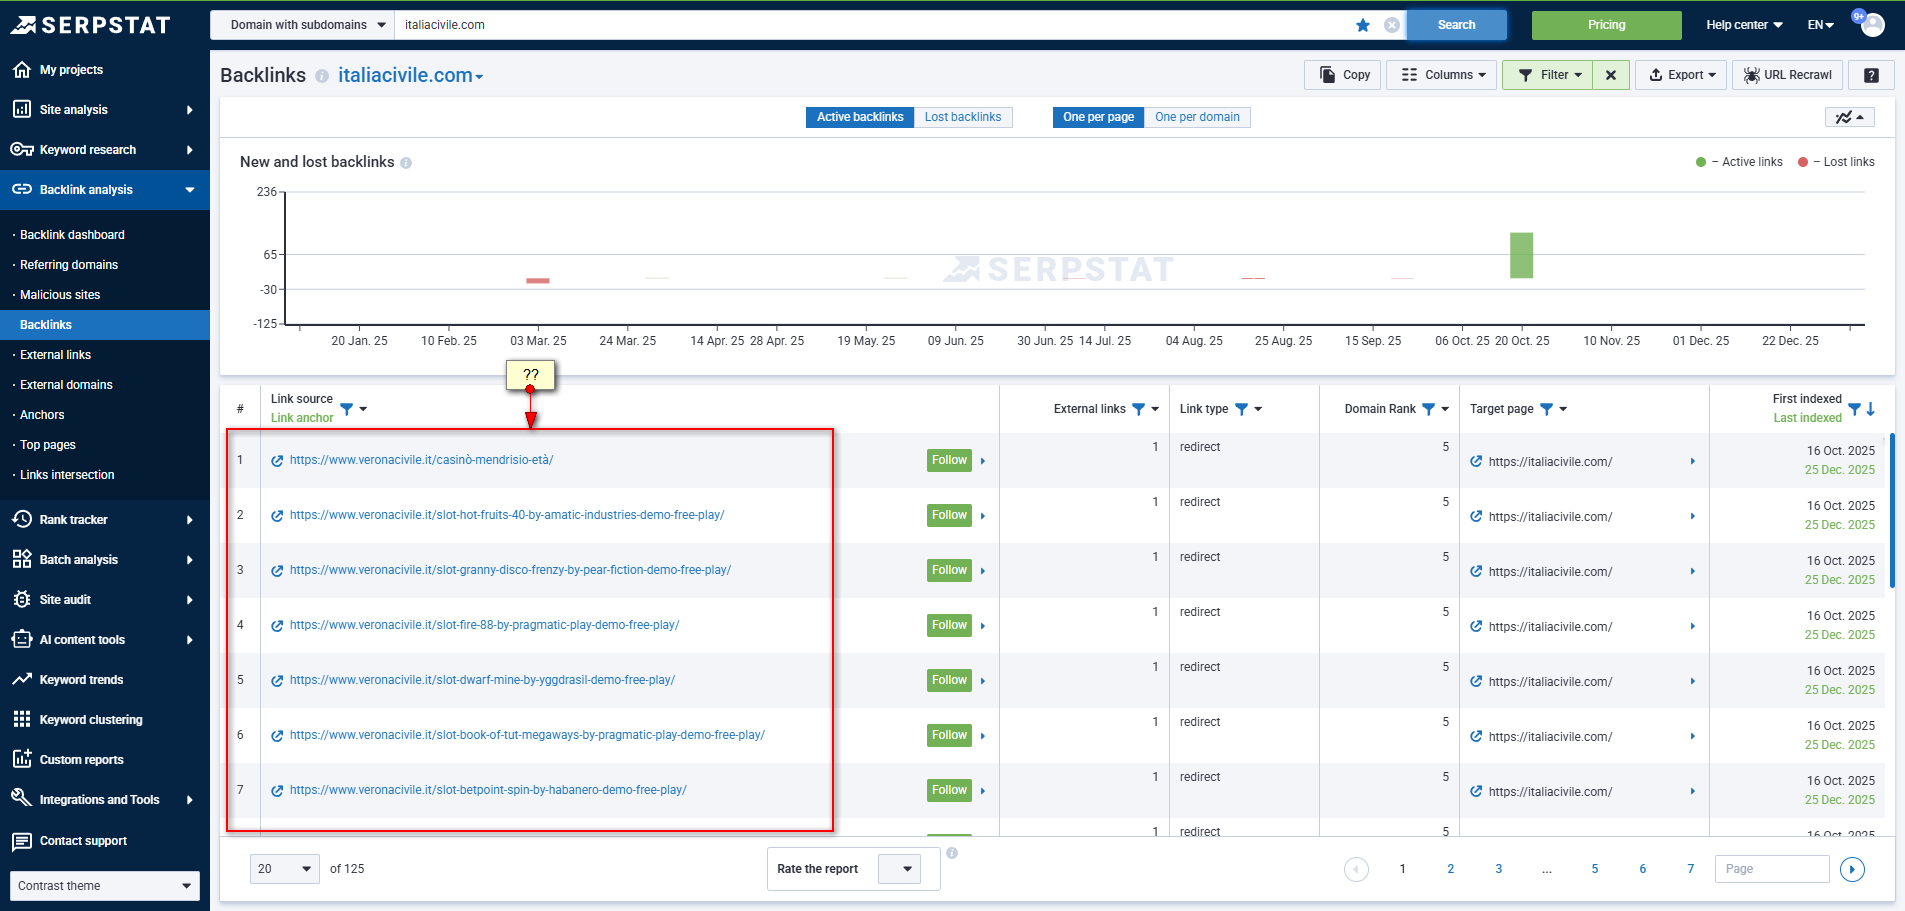
Task: Expand the Columns dropdown
Action: click(1443, 75)
